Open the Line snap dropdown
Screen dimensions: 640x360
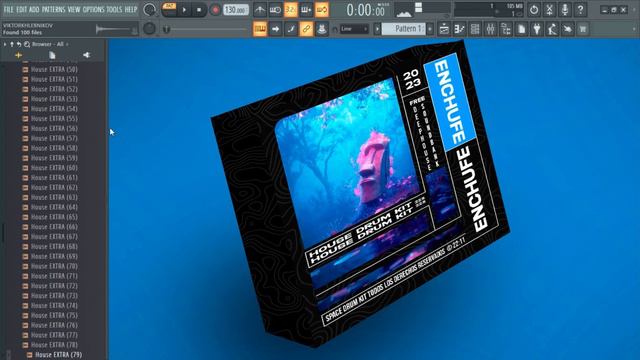(x=354, y=29)
